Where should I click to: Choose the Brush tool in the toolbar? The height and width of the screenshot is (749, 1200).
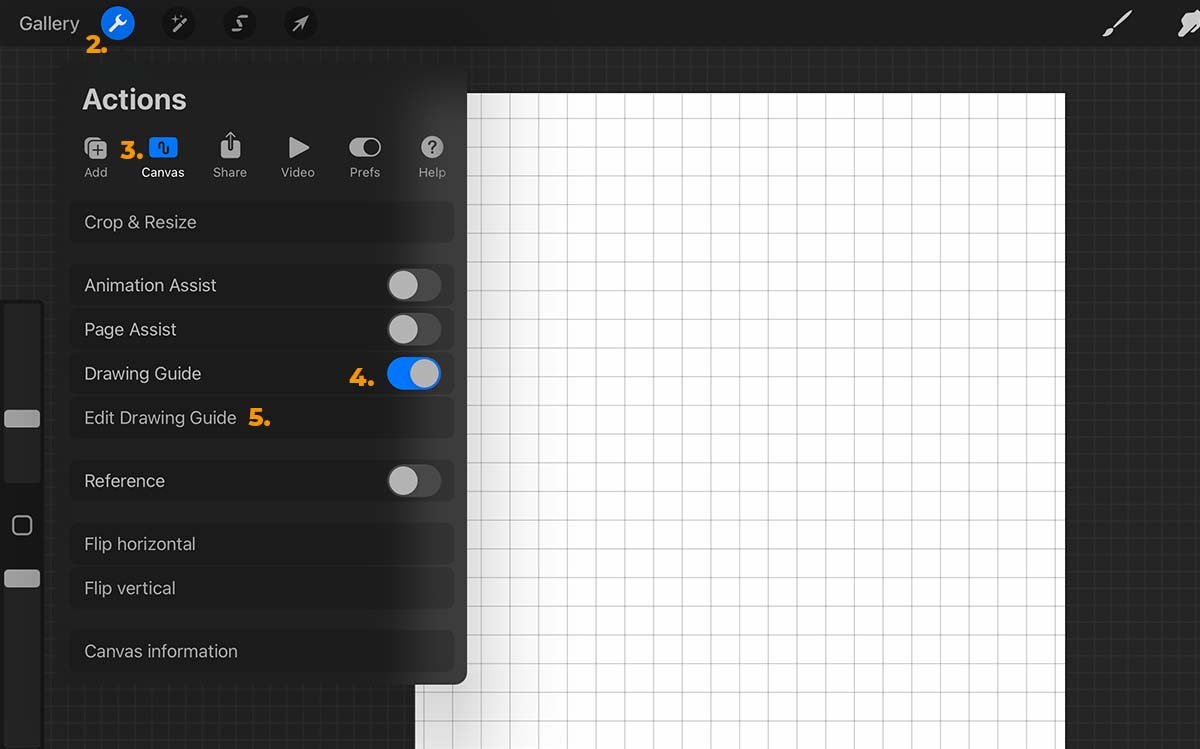coord(1116,23)
